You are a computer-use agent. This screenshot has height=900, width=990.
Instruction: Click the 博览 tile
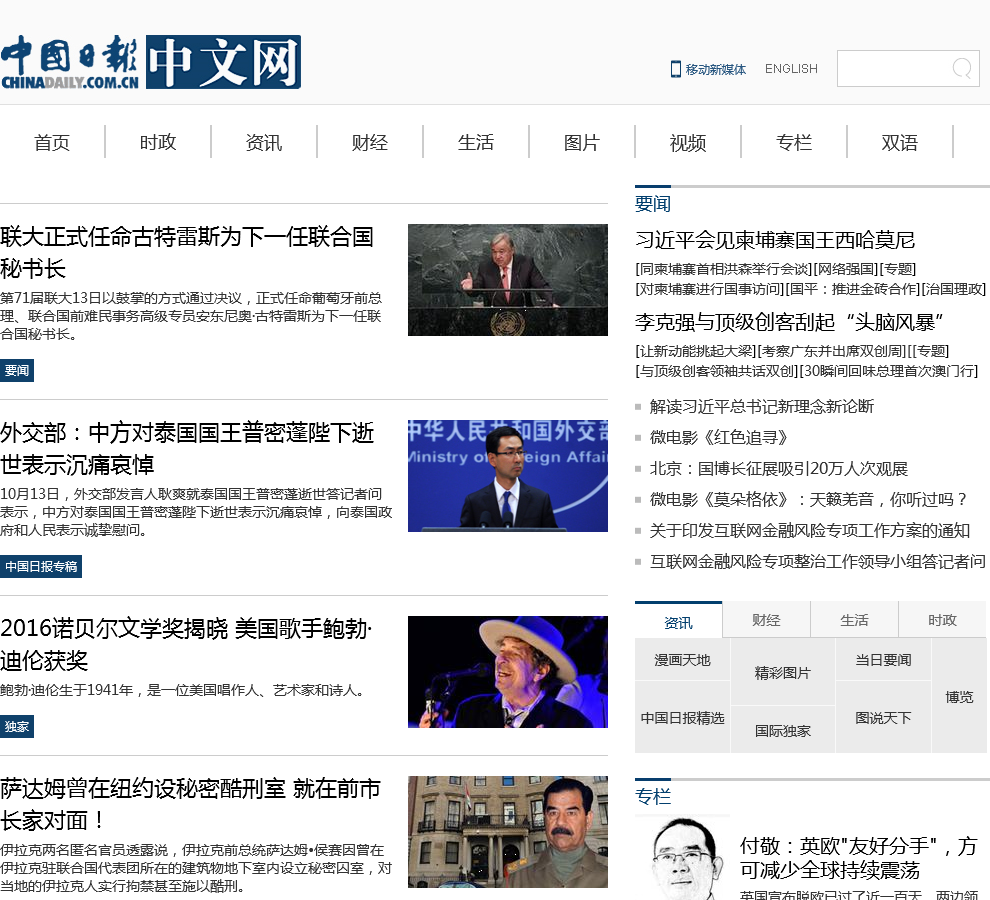point(959,697)
